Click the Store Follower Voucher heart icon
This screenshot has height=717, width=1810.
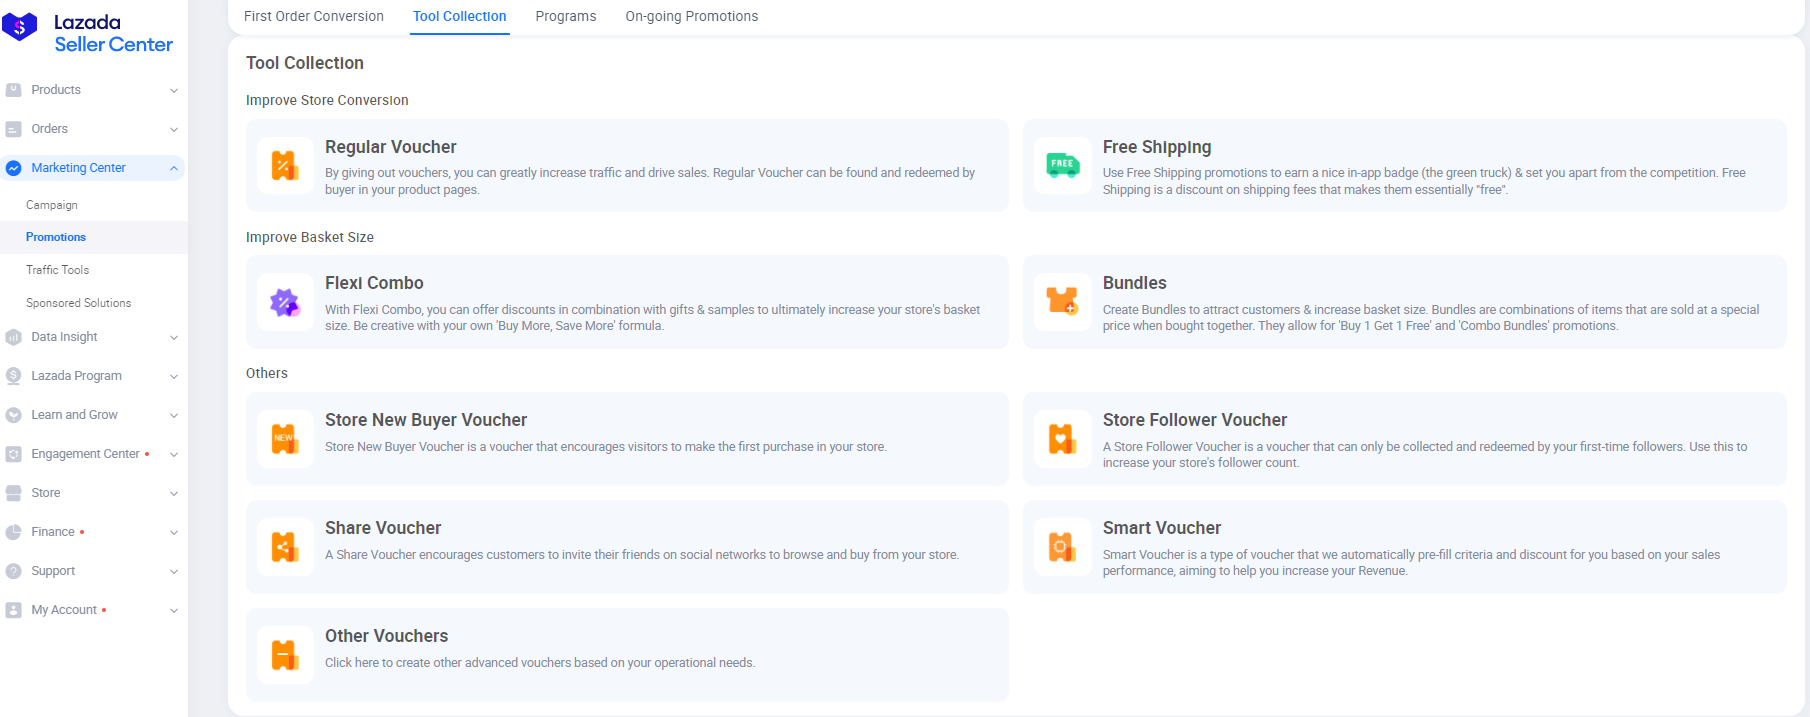(1062, 438)
